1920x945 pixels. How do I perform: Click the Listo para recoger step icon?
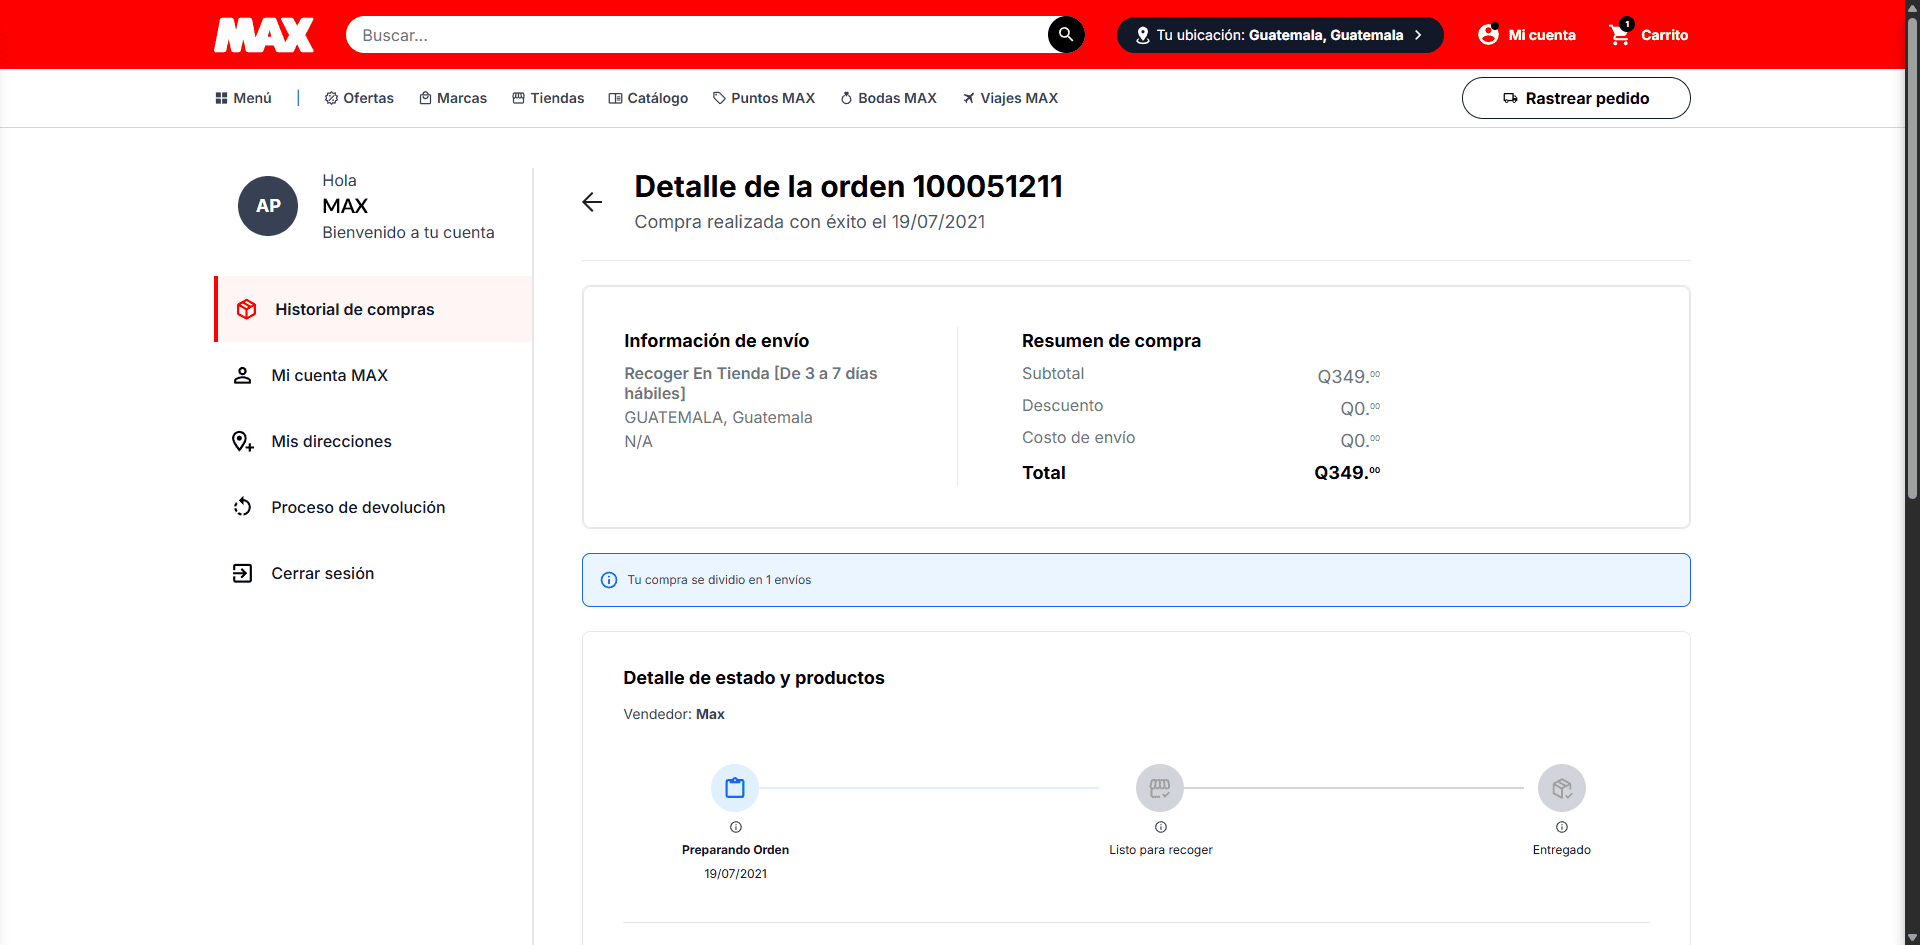(x=1160, y=788)
